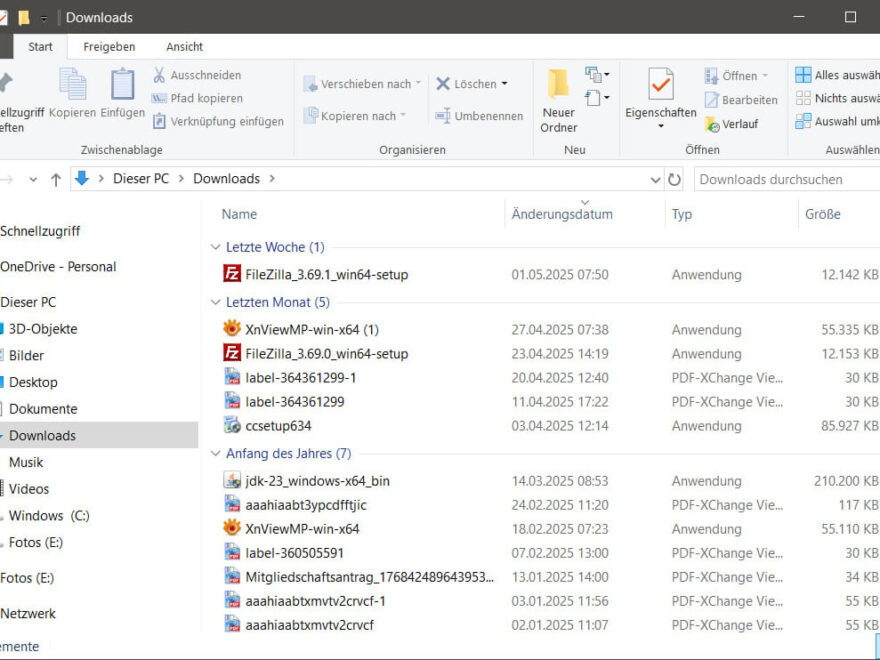Open the Eigenschaften properties icon
The height and width of the screenshot is (660, 880).
coord(661,84)
